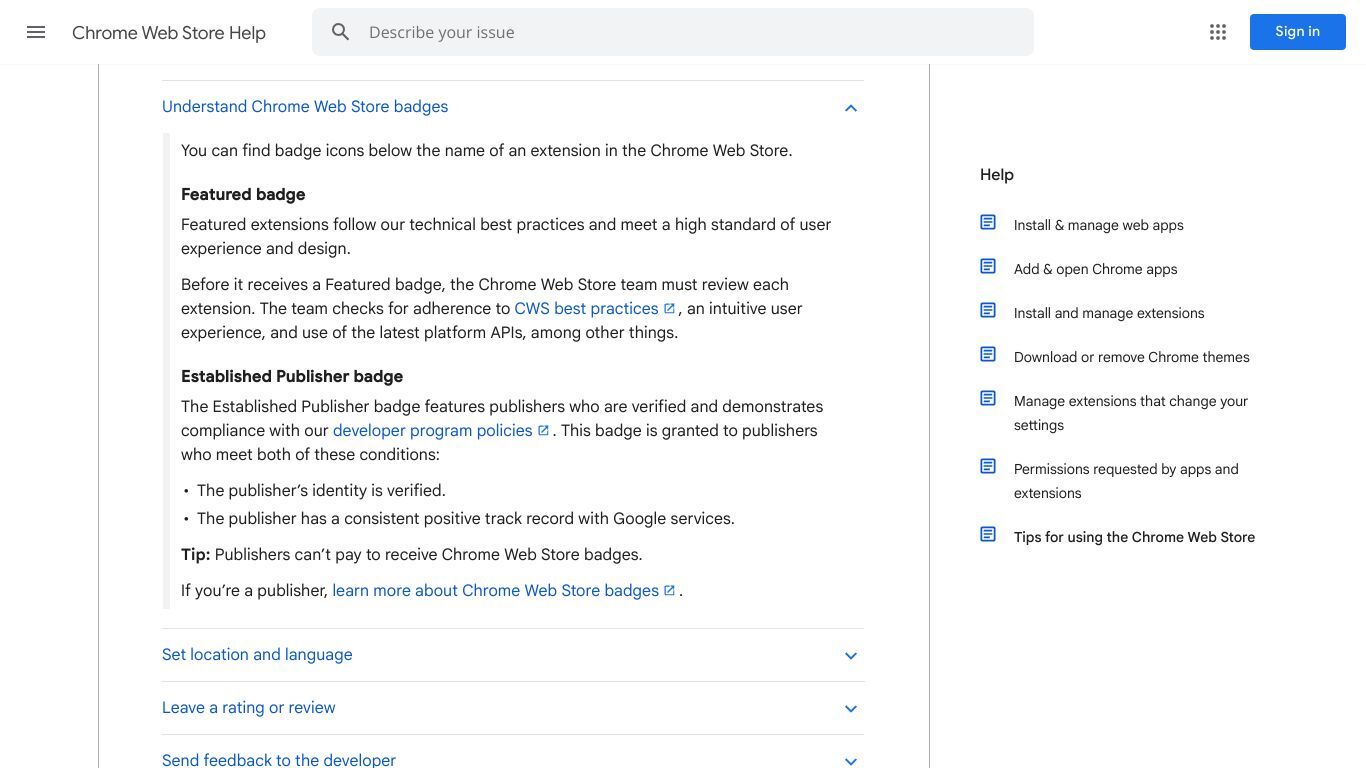Click the article icon beside Install & manage web apps
The image size is (1366, 768).
point(988,223)
